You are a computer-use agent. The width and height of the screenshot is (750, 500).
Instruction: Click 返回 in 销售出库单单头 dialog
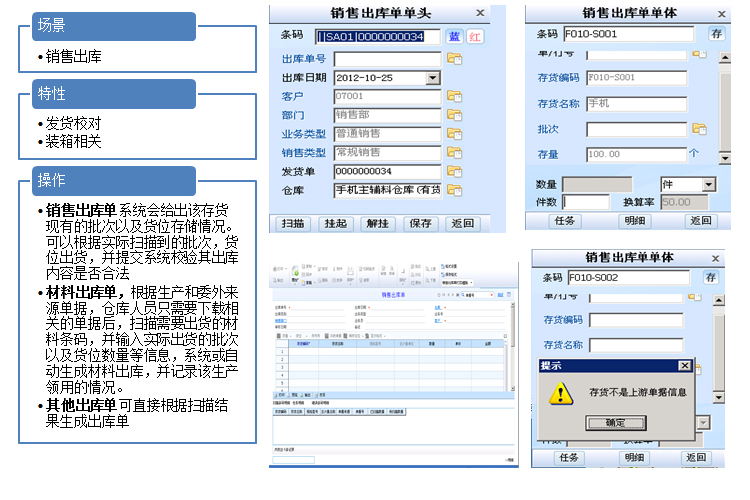click(462, 223)
